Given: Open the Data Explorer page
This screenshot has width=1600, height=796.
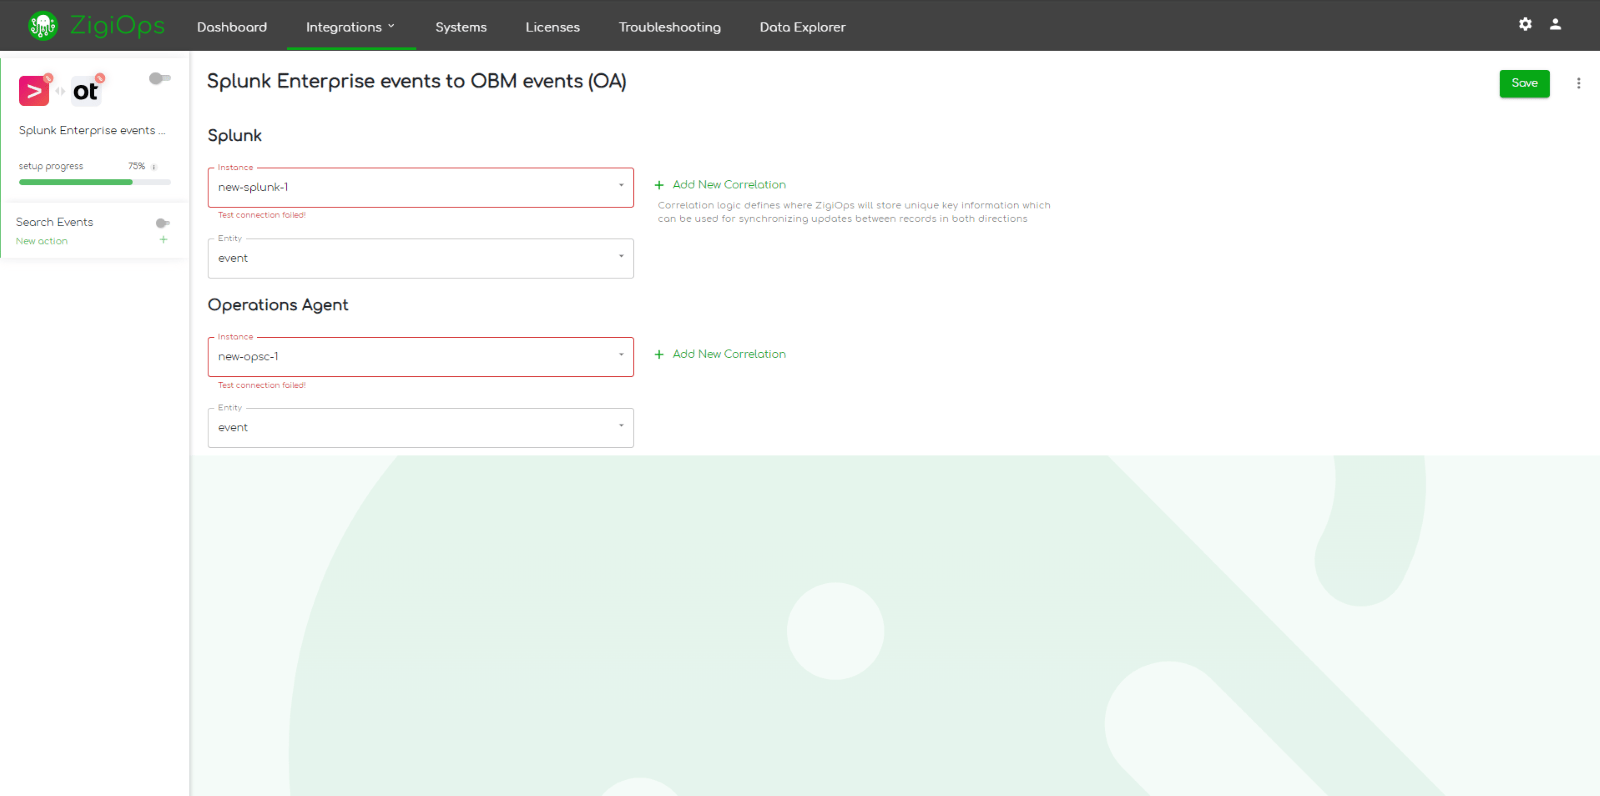Looking at the screenshot, I should pos(803,27).
